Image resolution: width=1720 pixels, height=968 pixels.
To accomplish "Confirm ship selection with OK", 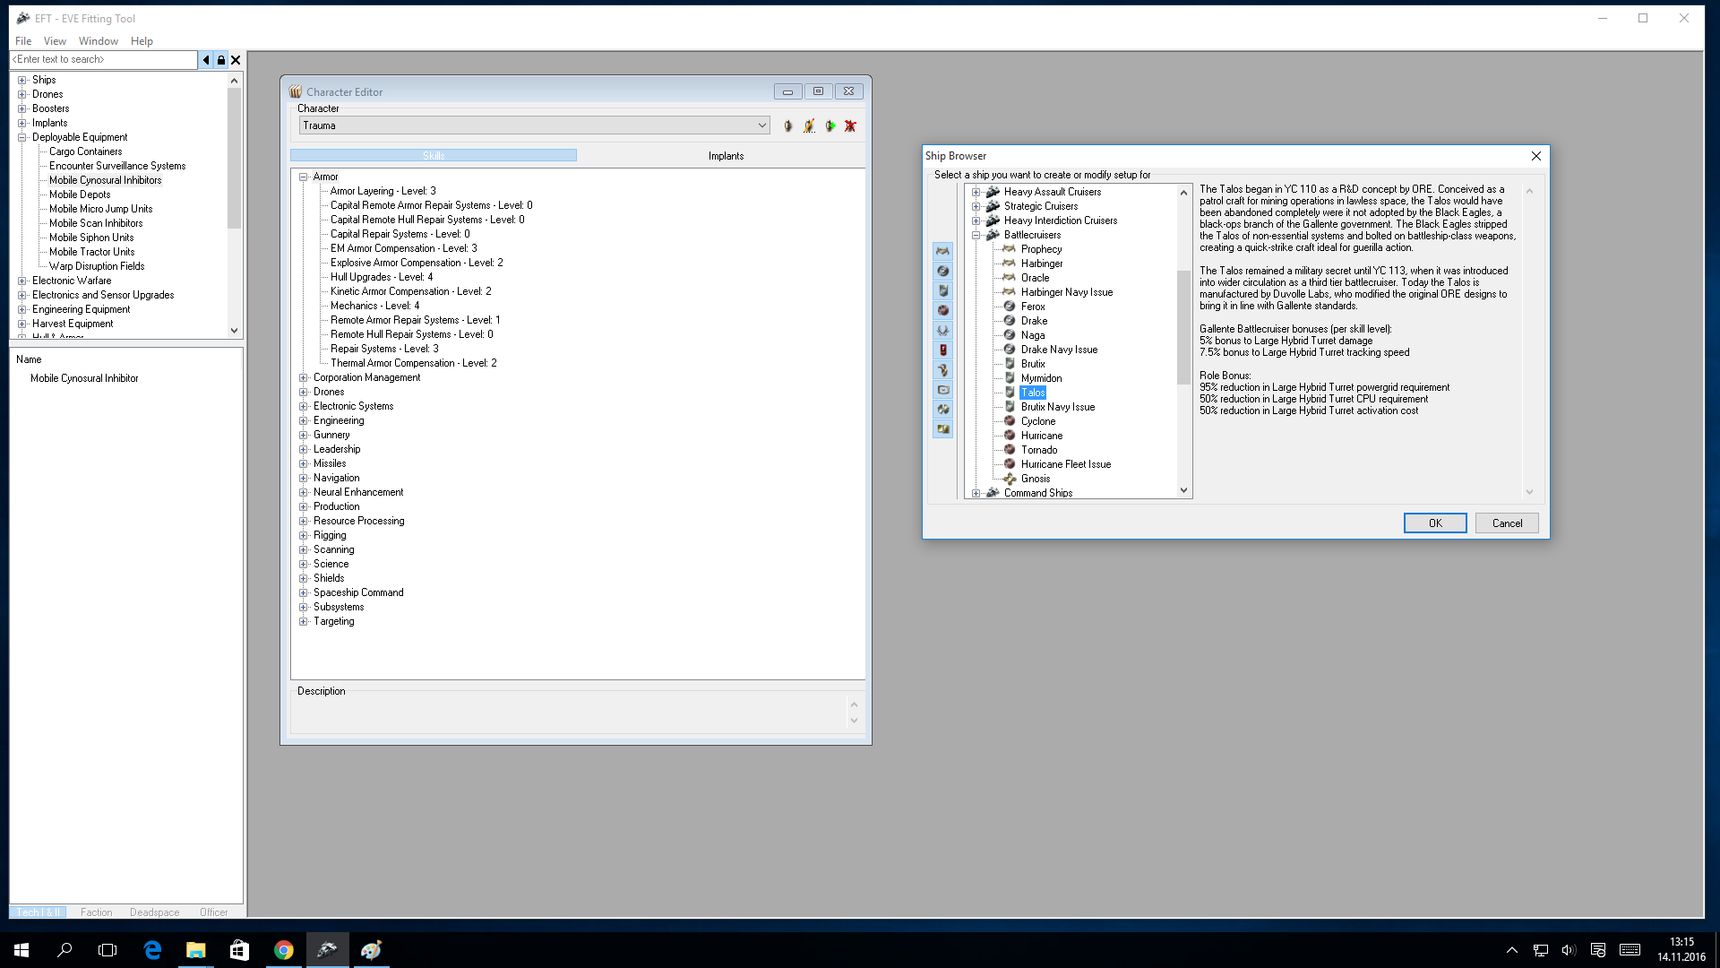I will click(x=1435, y=523).
